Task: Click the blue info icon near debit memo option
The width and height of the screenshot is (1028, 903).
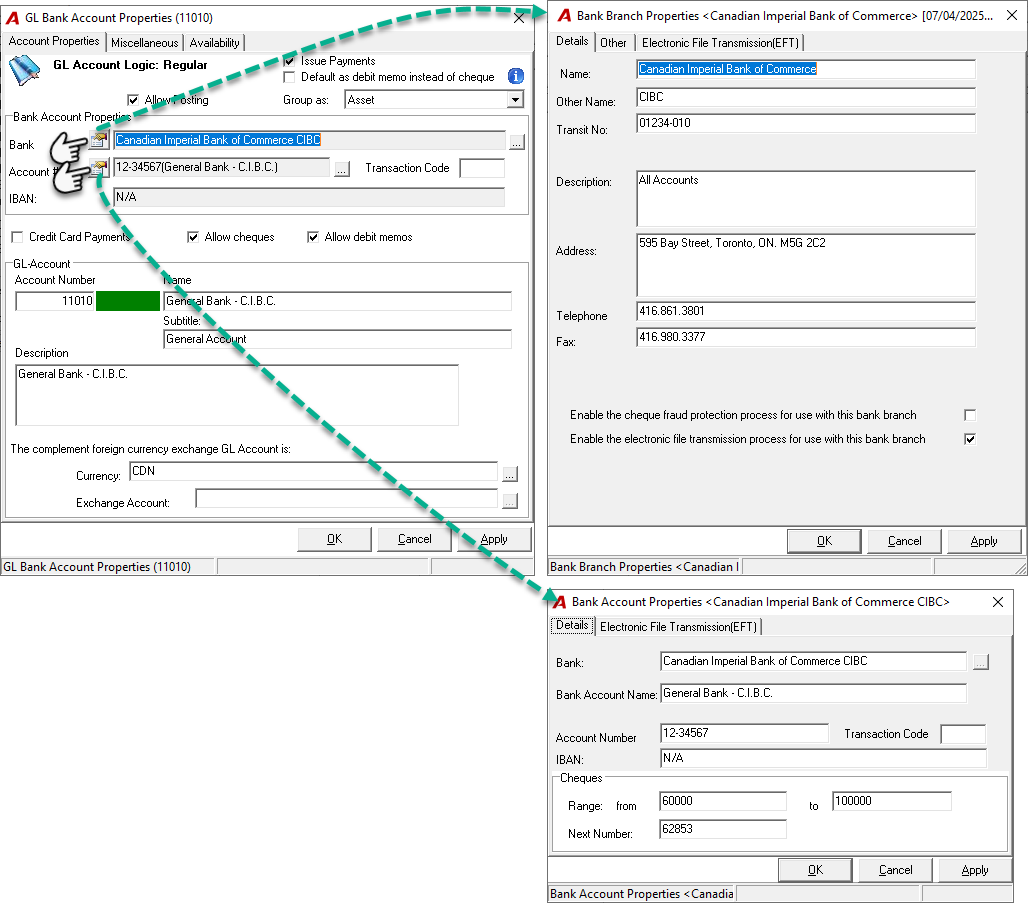Action: coord(516,76)
